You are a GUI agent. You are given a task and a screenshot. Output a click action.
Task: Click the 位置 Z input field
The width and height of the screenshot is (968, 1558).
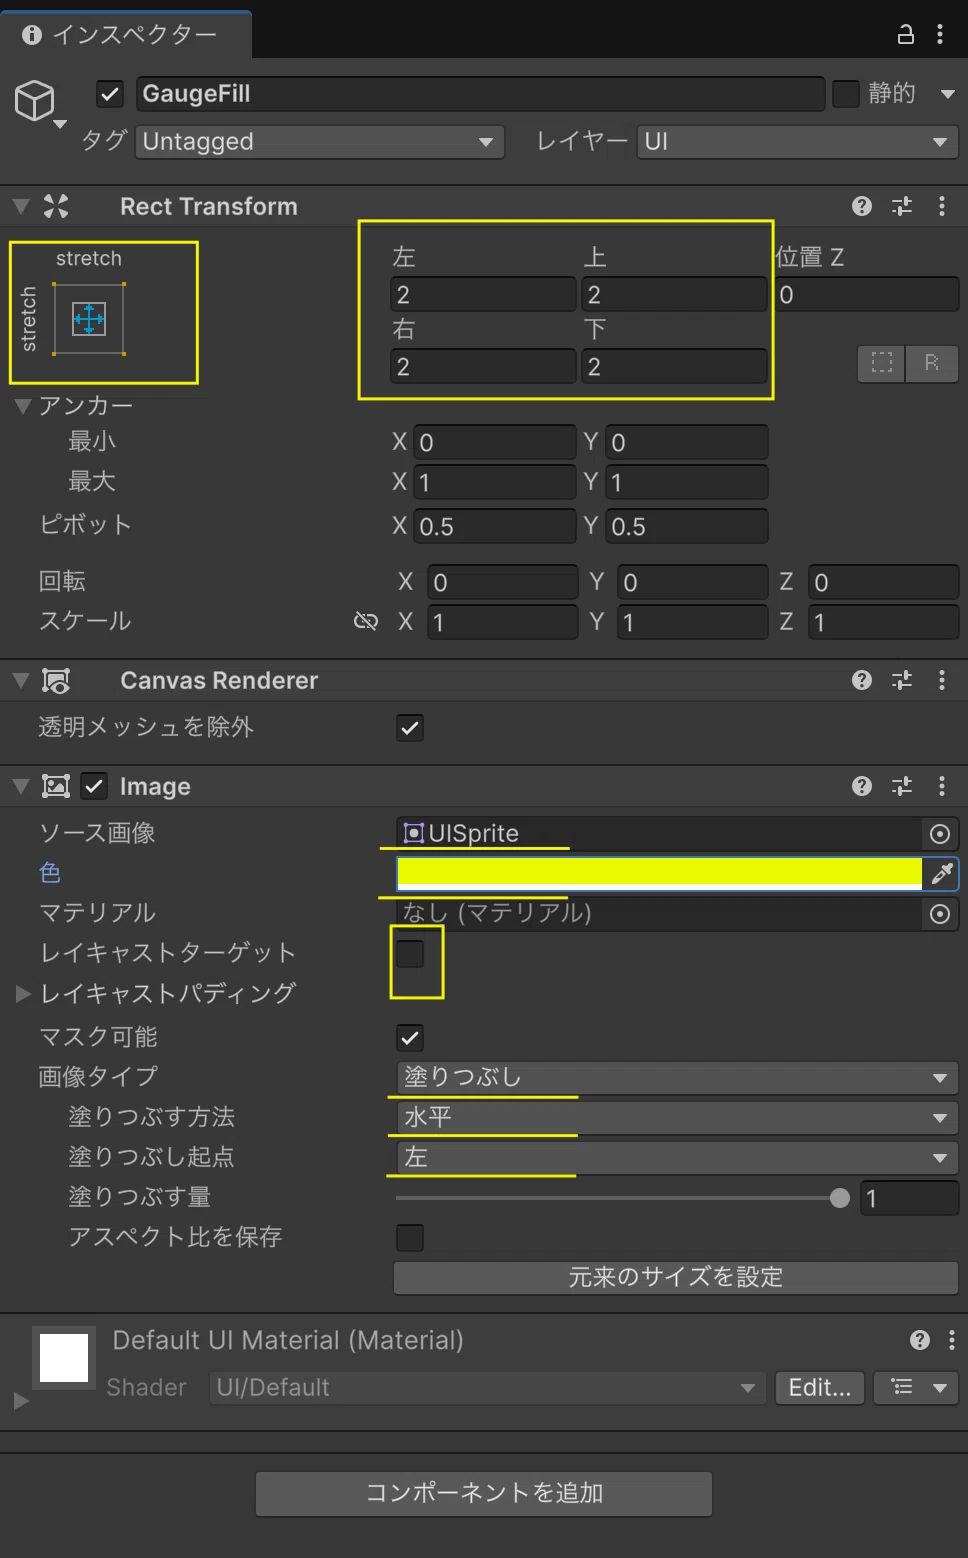tap(868, 295)
